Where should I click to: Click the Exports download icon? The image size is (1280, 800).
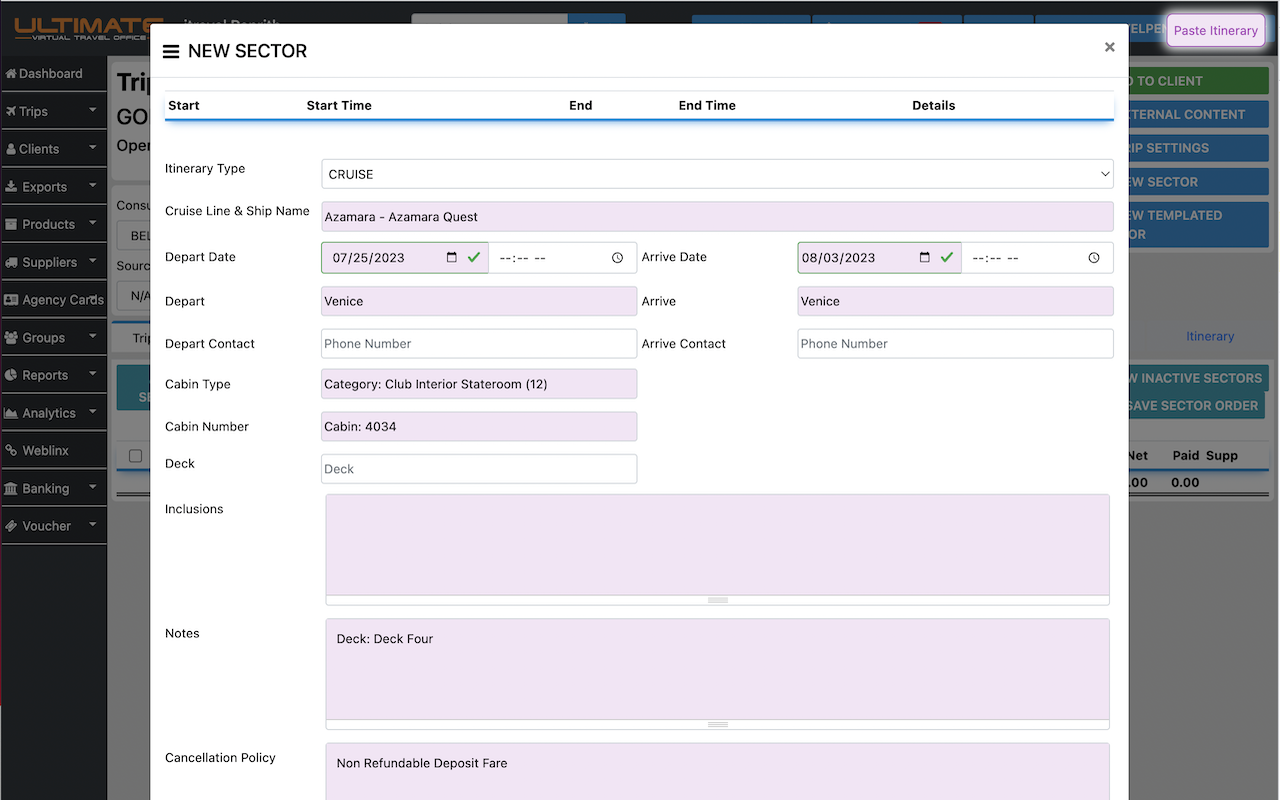pos(11,186)
